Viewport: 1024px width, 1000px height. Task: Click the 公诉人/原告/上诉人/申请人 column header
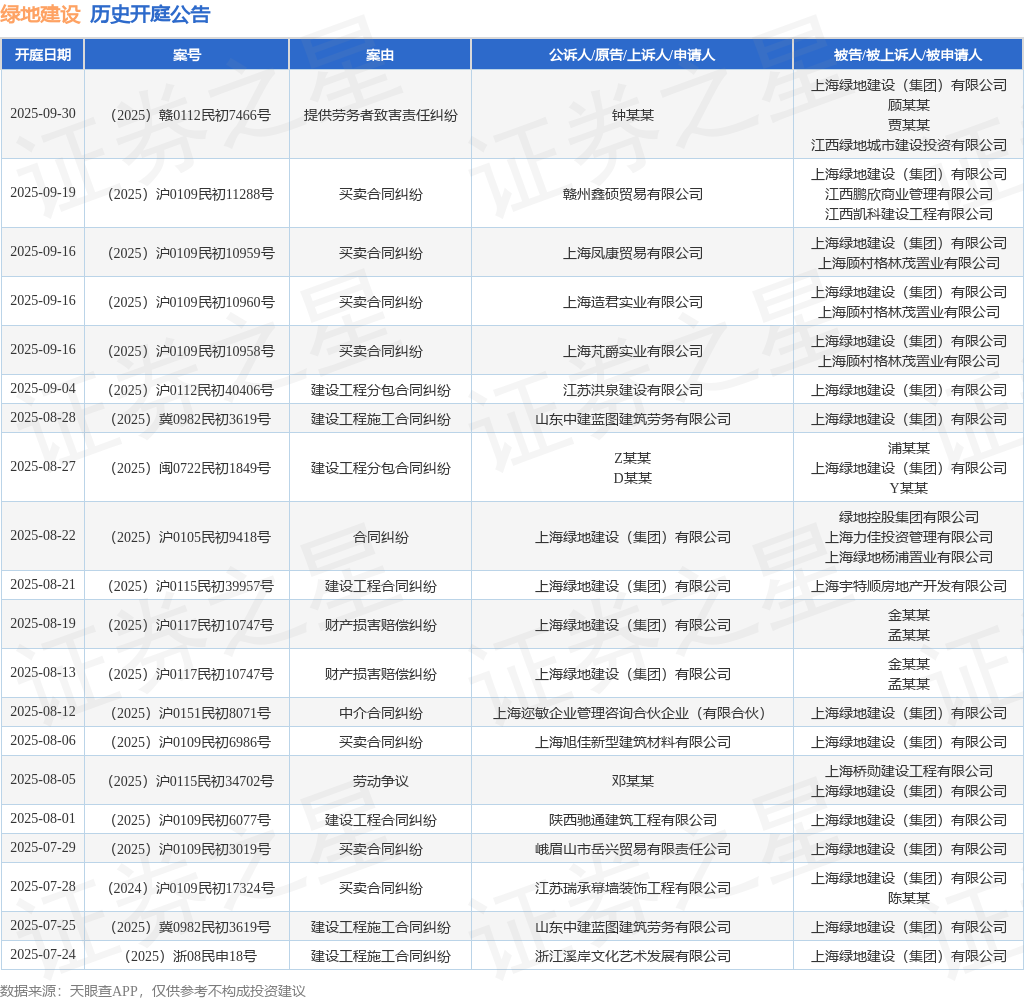[x=632, y=55]
